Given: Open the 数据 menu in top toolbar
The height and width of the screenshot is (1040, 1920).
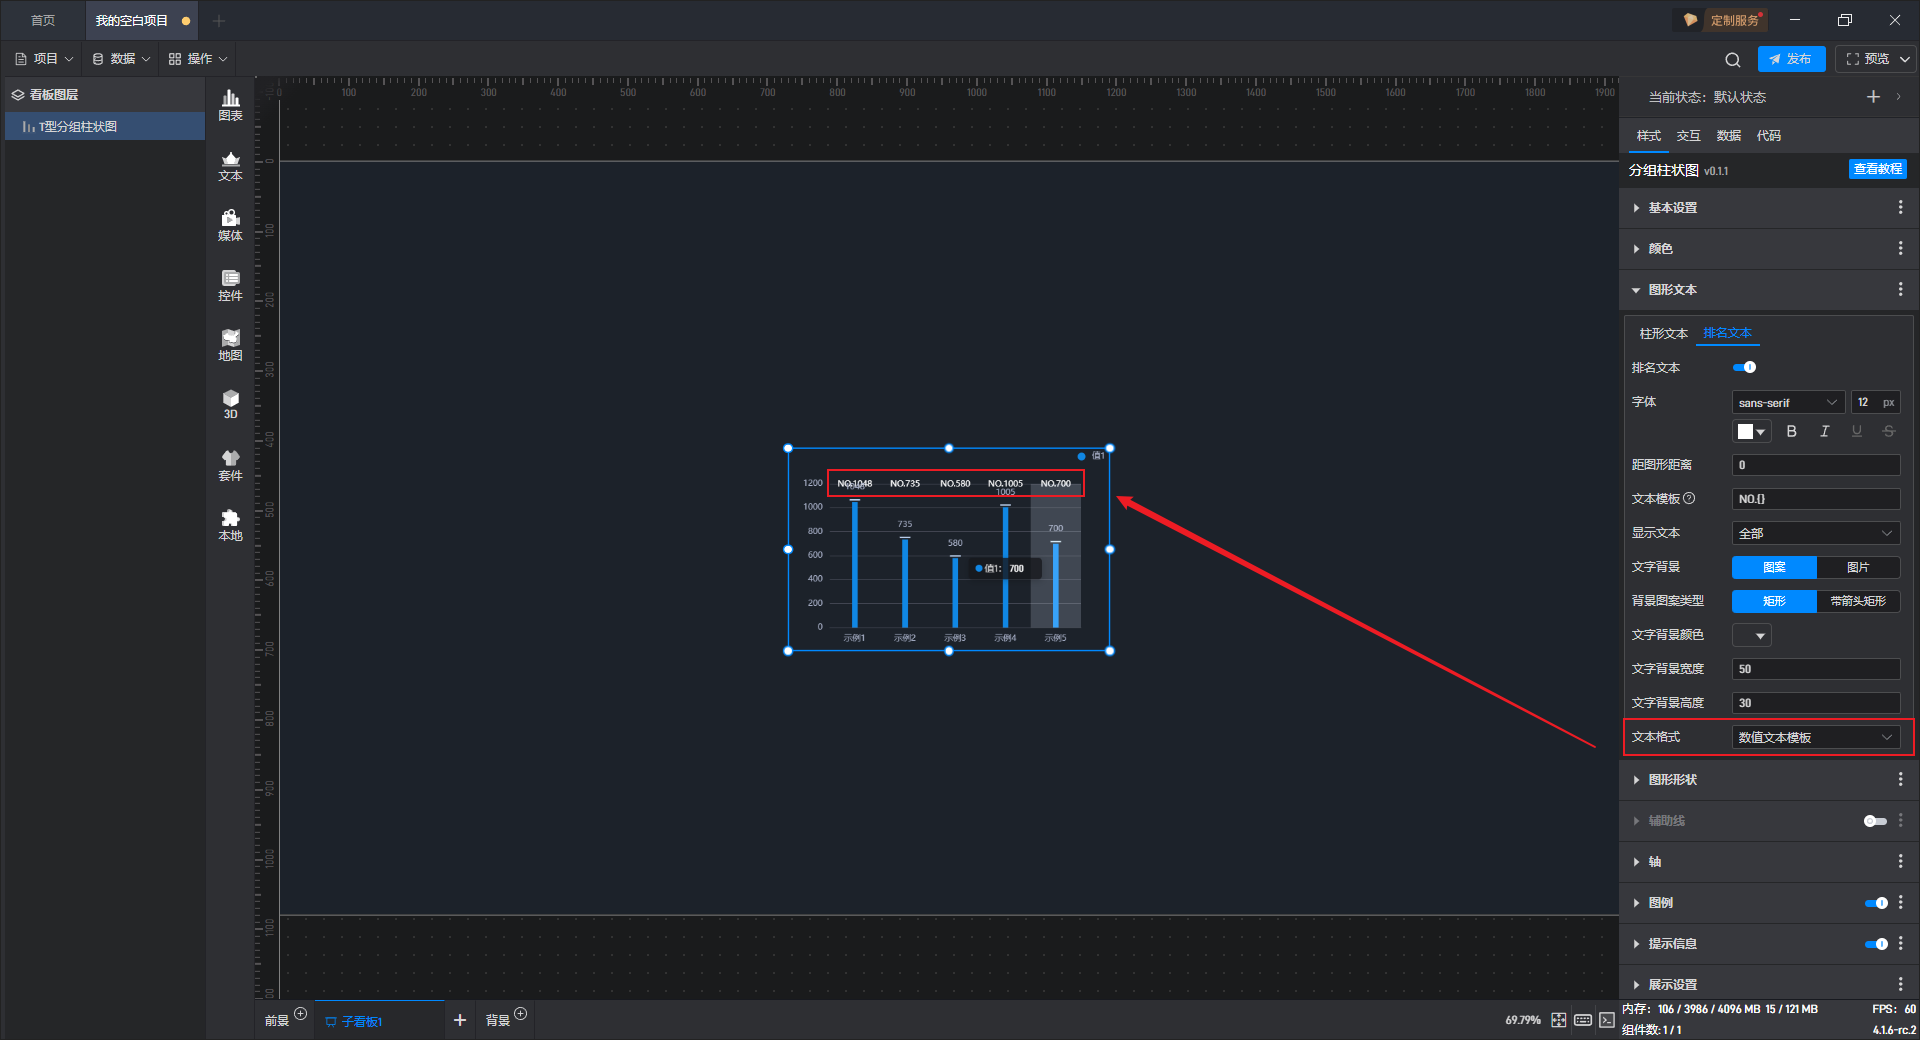Looking at the screenshot, I should (x=121, y=59).
